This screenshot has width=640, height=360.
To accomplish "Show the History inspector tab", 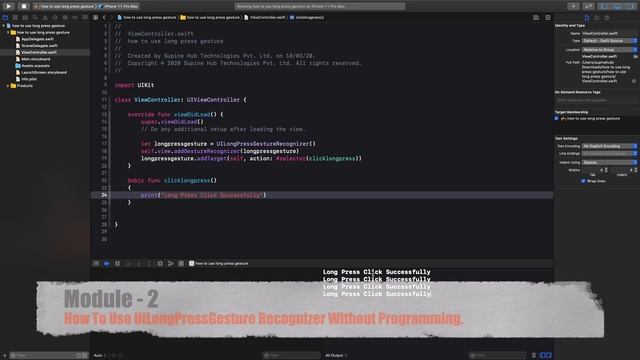I will click(x=597, y=18).
